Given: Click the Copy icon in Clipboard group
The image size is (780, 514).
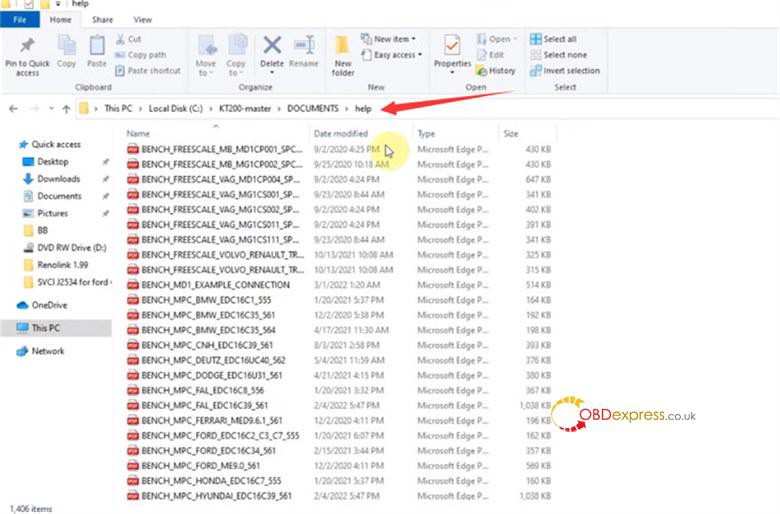Looking at the screenshot, I should [x=66, y=45].
